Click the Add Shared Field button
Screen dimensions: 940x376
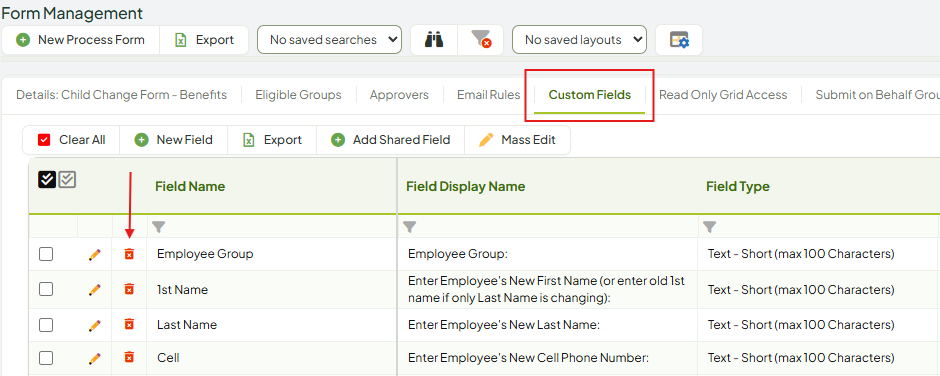point(390,140)
